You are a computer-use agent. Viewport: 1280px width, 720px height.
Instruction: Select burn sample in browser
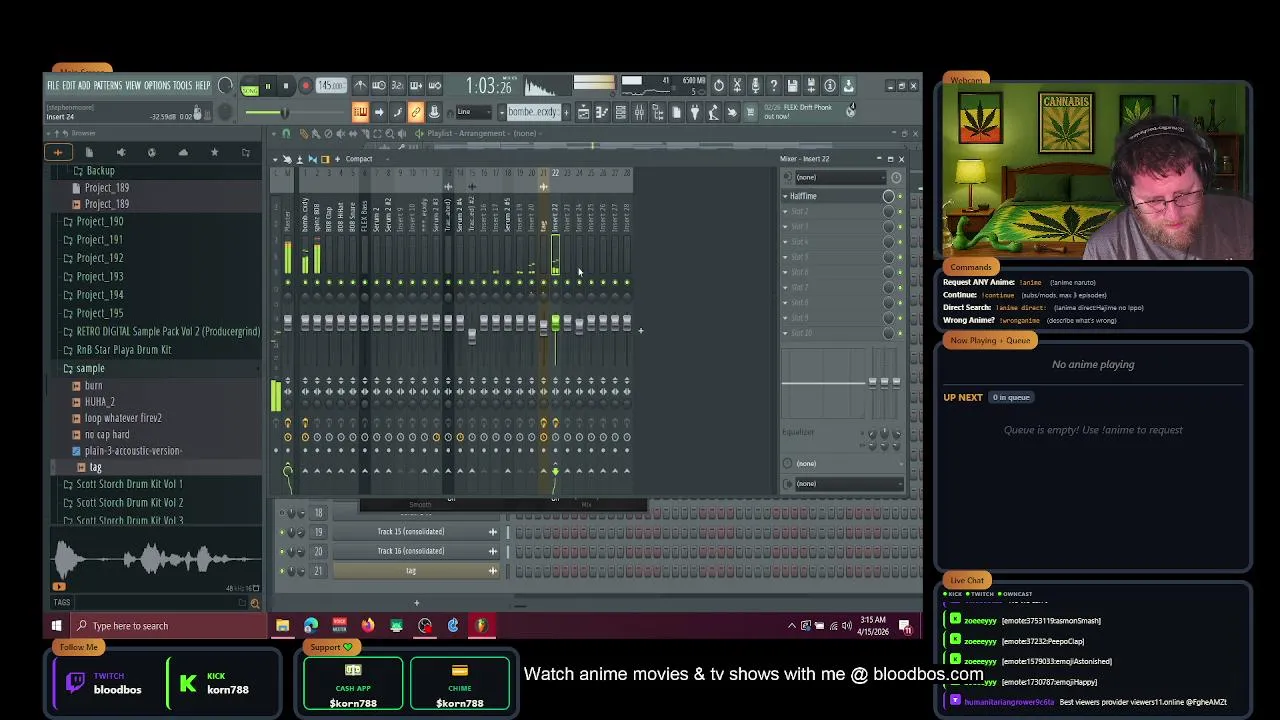[93, 385]
